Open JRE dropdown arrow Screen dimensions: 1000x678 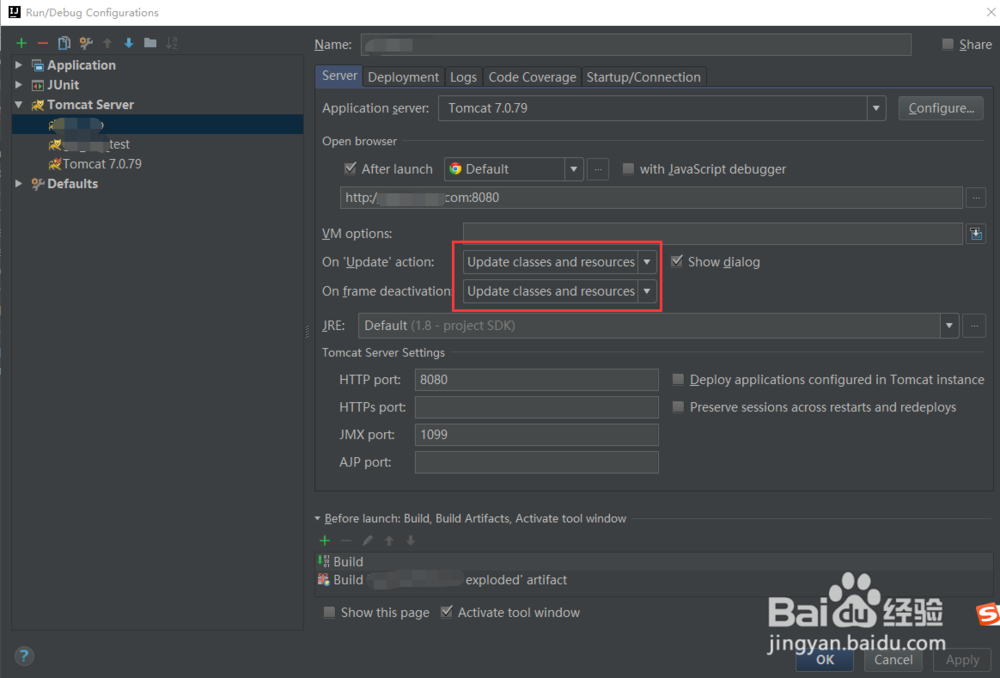tap(949, 326)
